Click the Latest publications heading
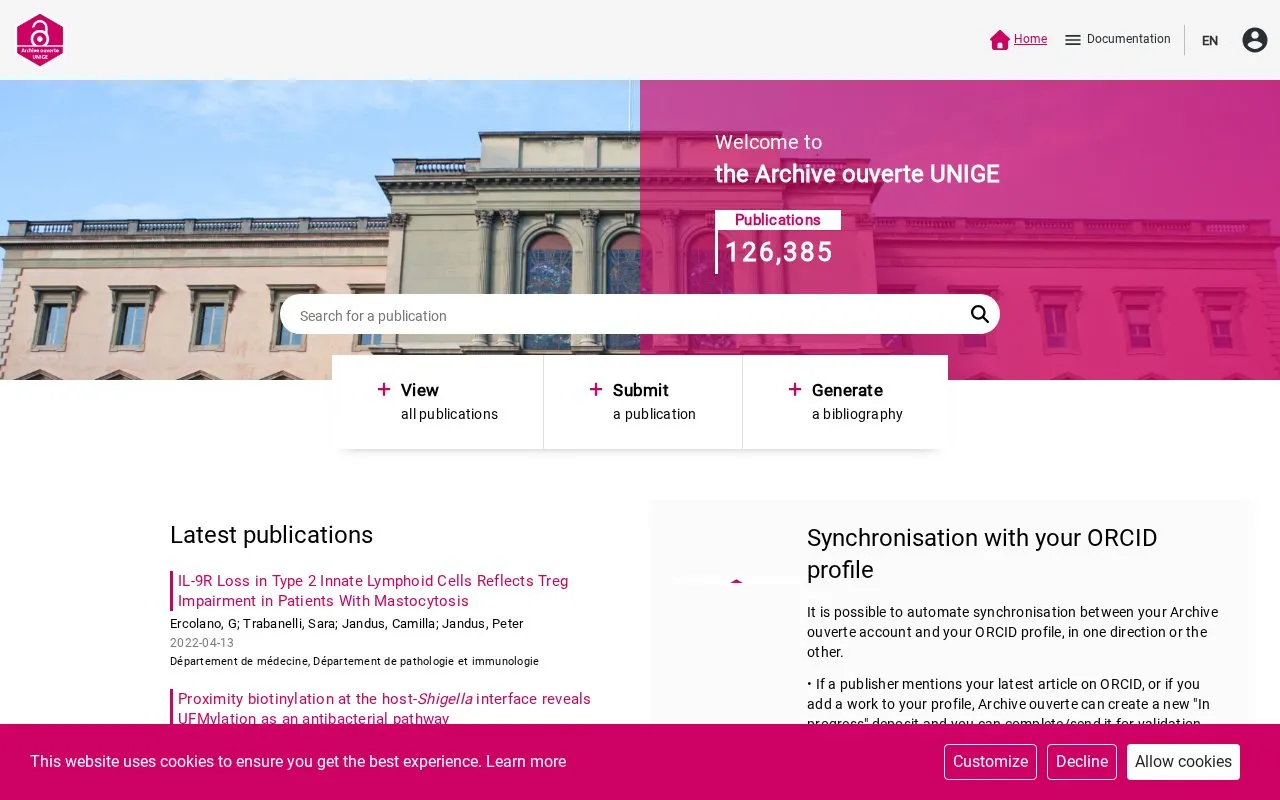The height and width of the screenshot is (800, 1280). coord(271,535)
